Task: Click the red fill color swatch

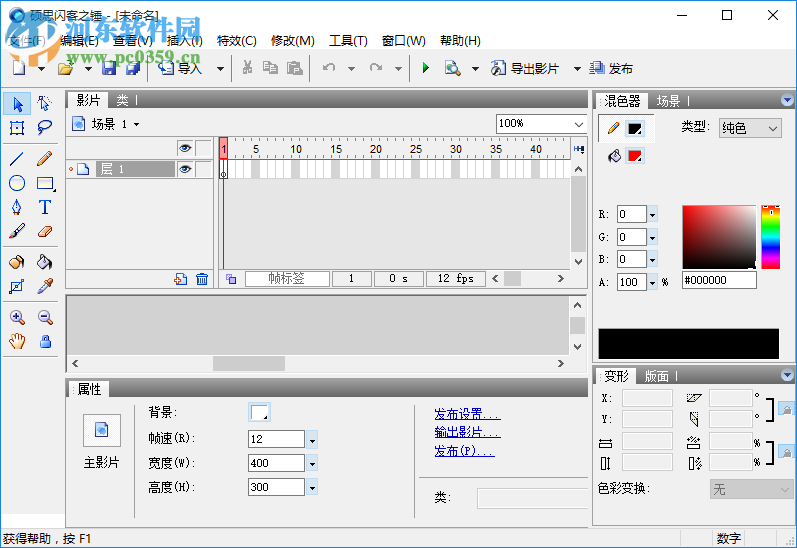Action: 635,156
